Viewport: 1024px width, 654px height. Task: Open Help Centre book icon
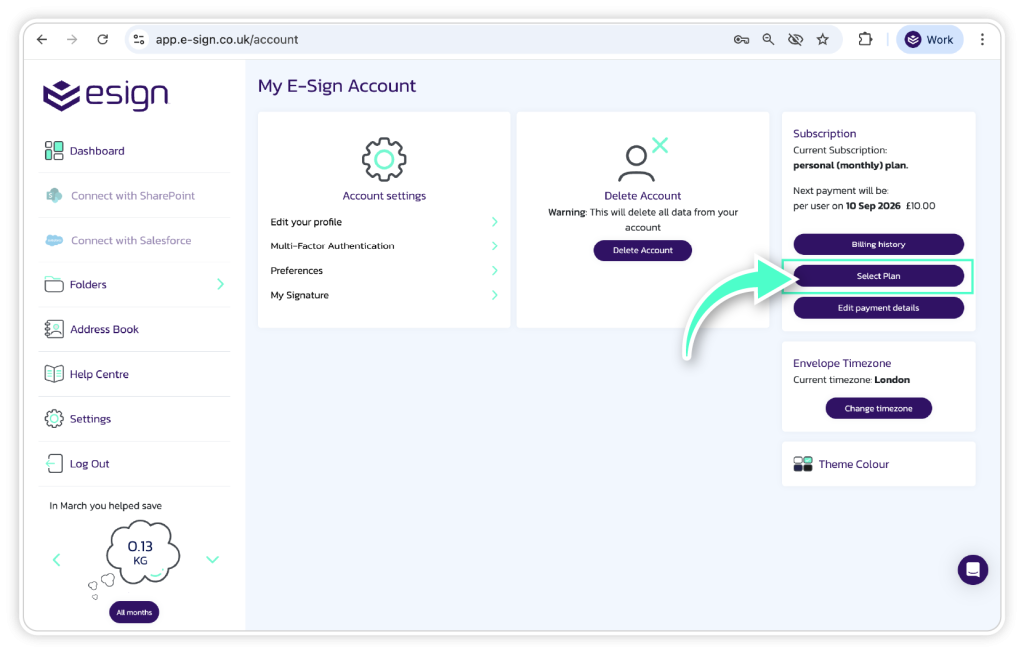point(54,374)
